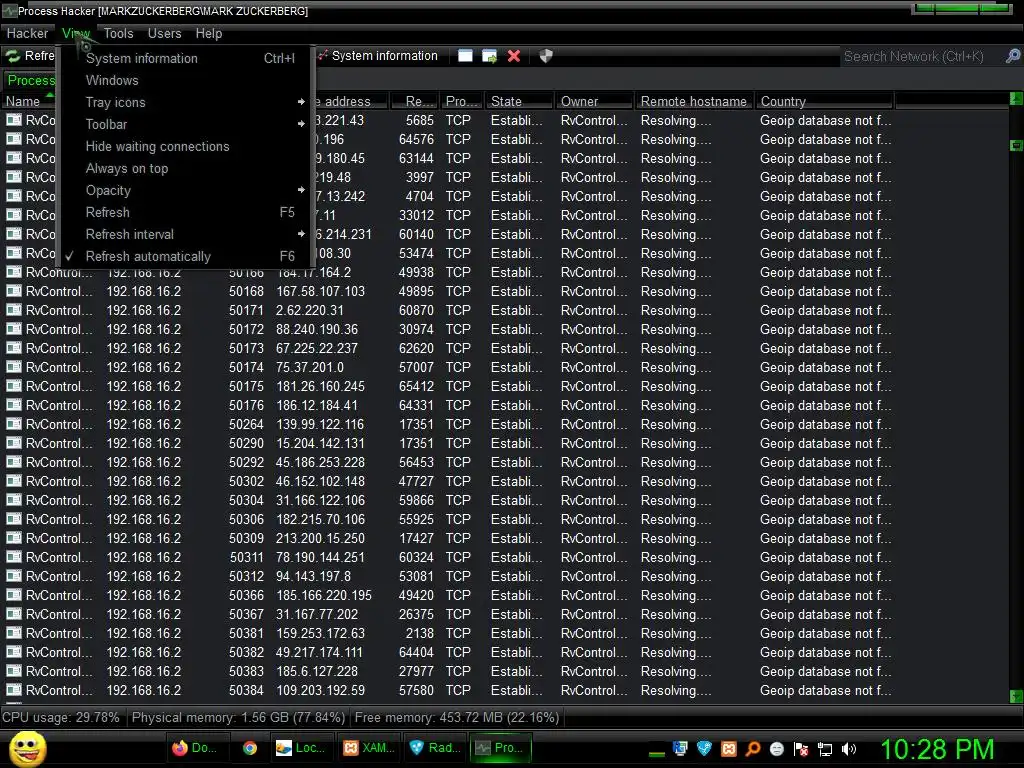Click Physical memory status bar entry
1024x768 pixels.
(x=238, y=717)
